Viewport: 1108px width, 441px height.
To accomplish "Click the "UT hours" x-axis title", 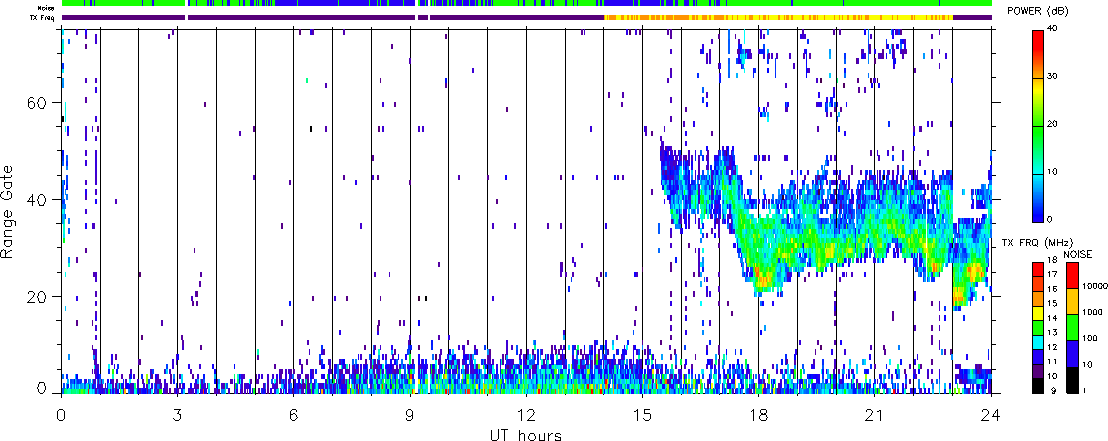I will click(526, 435).
